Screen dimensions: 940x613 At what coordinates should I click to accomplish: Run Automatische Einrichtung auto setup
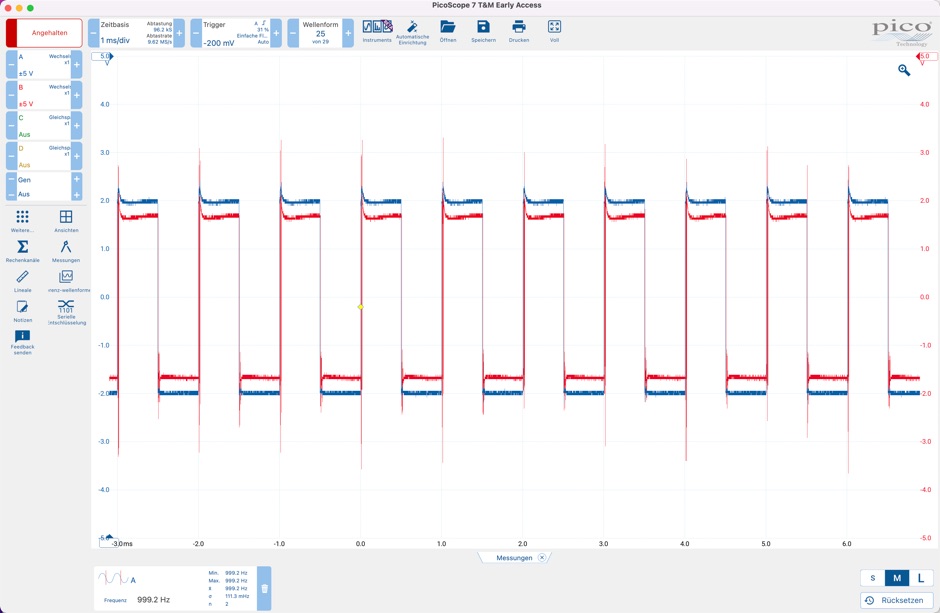pyautogui.click(x=412, y=31)
